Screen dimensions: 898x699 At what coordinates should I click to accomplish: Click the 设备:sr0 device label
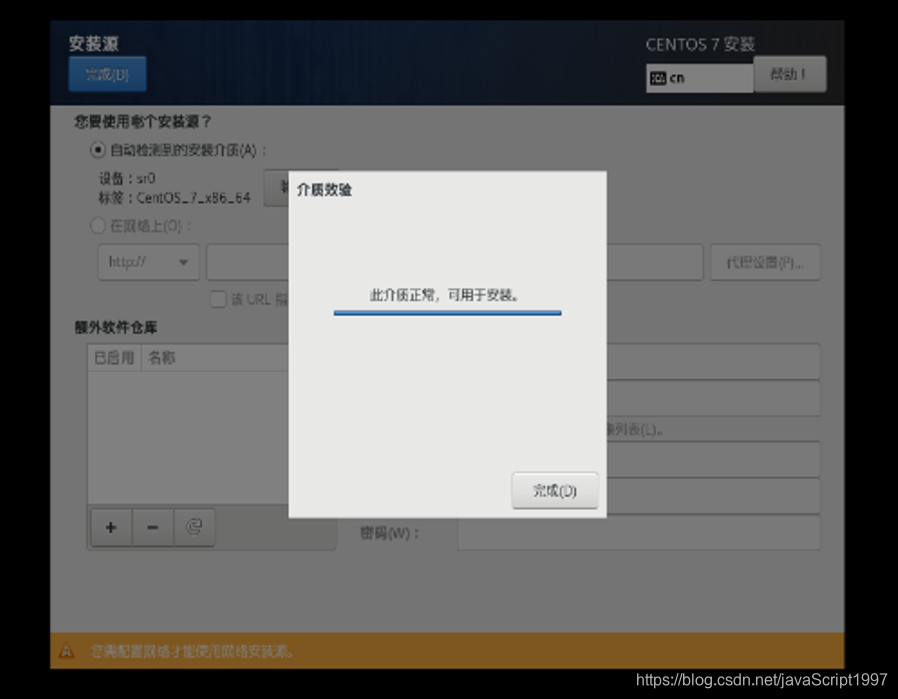tap(127, 179)
